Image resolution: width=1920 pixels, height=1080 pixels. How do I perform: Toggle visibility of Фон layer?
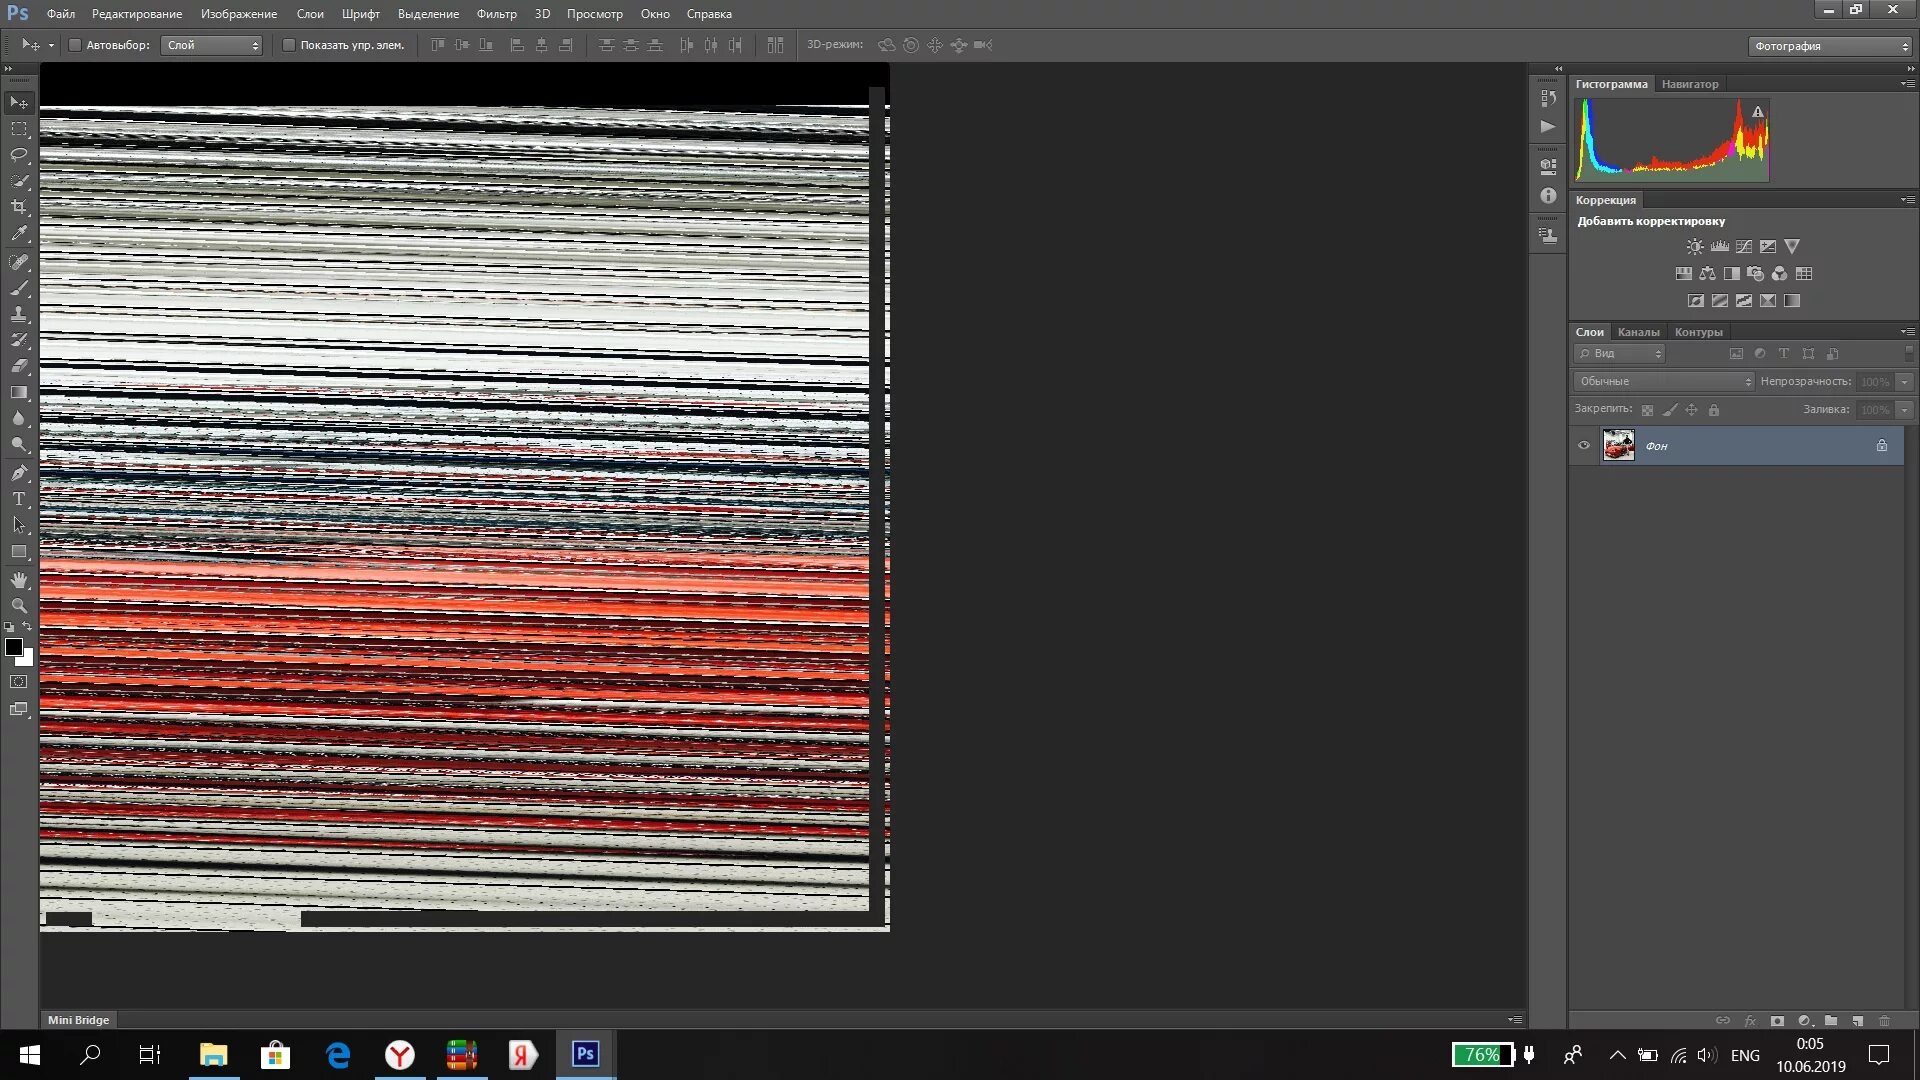click(x=1584, y=446)
